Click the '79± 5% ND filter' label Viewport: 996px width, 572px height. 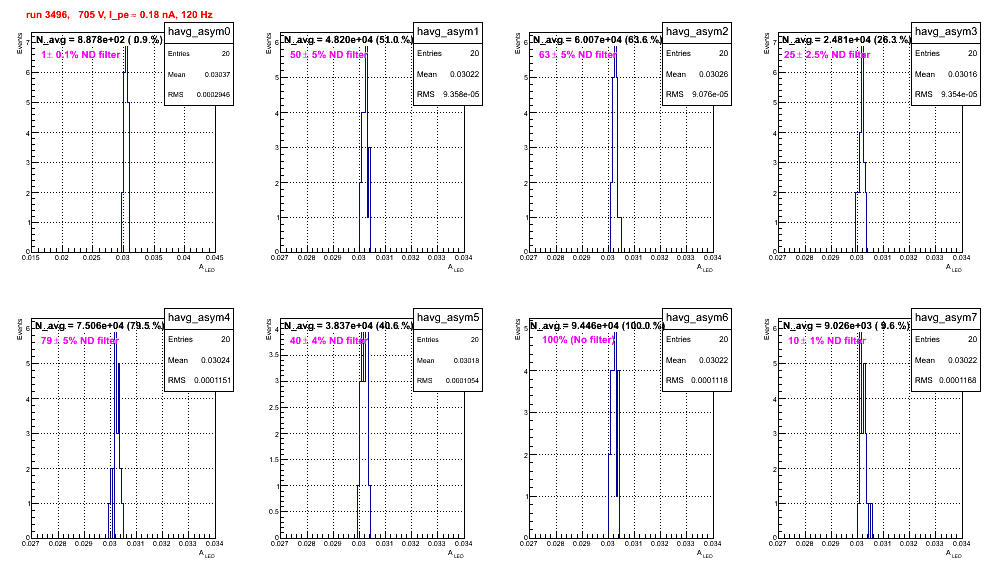(x=80, y=341)
